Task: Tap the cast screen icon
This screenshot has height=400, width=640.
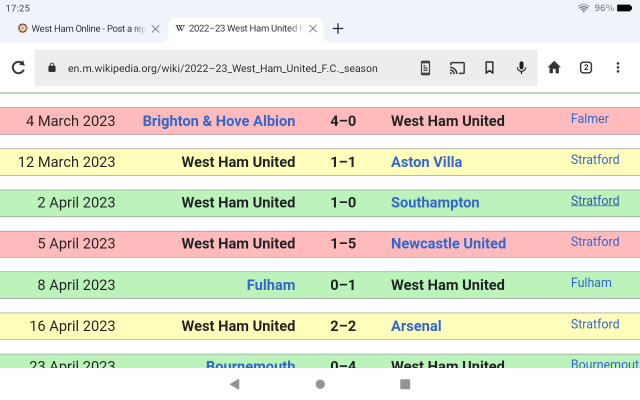Action: pyautogui.click(x=457, y=68)
